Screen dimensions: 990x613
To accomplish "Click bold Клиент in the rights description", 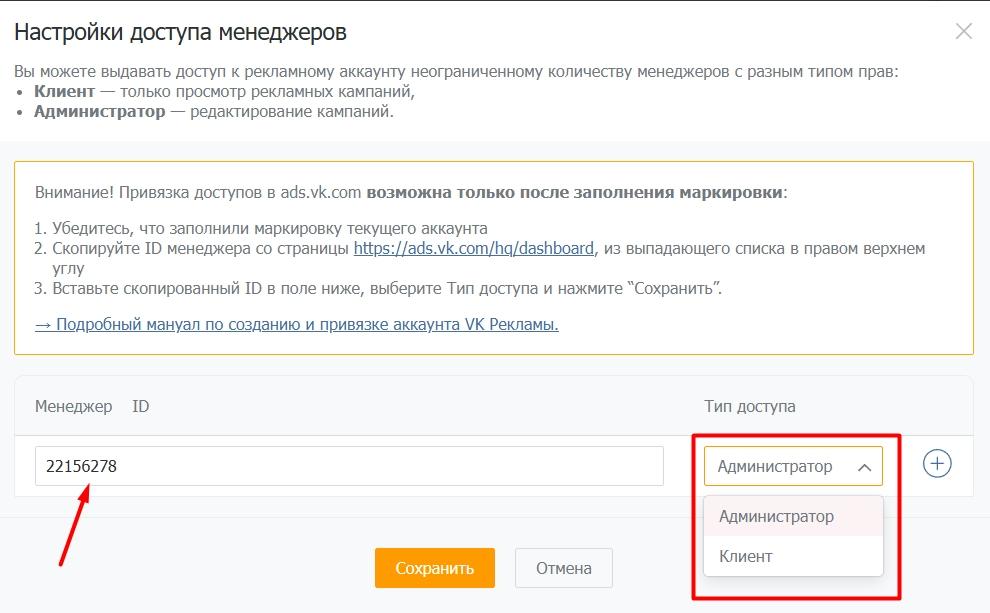I will (x=64, y=91).
